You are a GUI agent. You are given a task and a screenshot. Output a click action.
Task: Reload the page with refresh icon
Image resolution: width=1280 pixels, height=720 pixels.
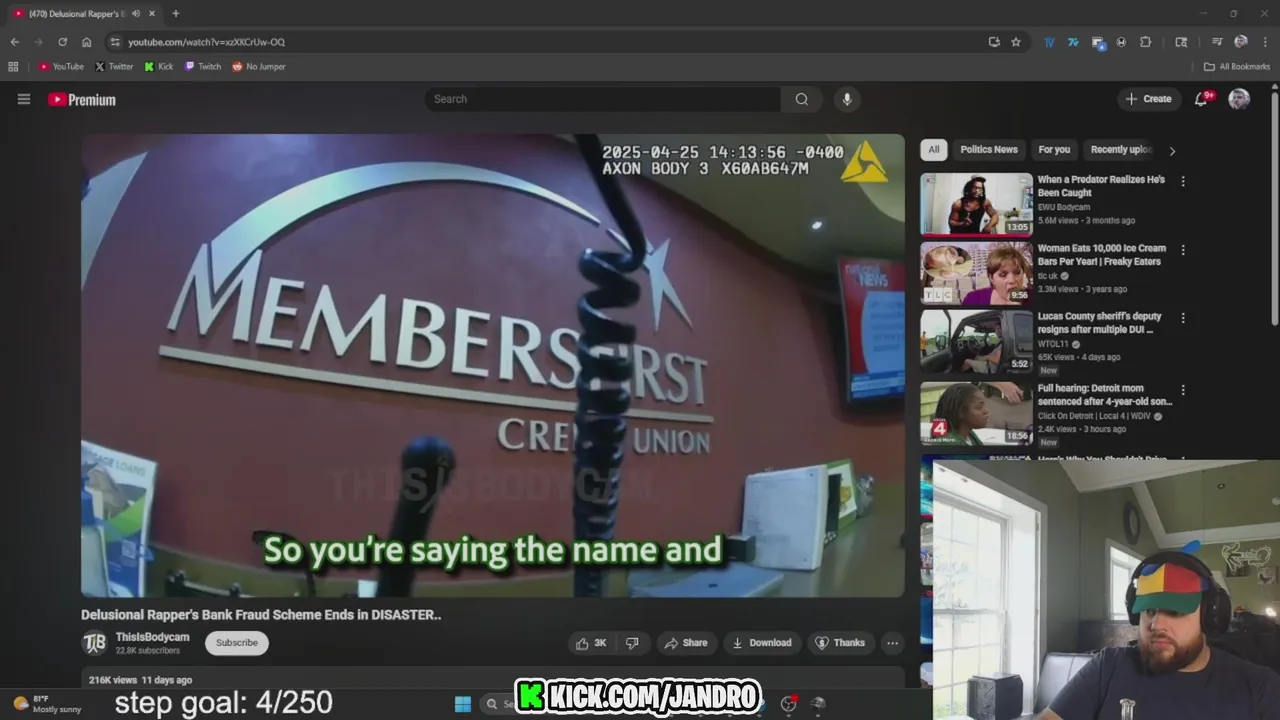62,42
